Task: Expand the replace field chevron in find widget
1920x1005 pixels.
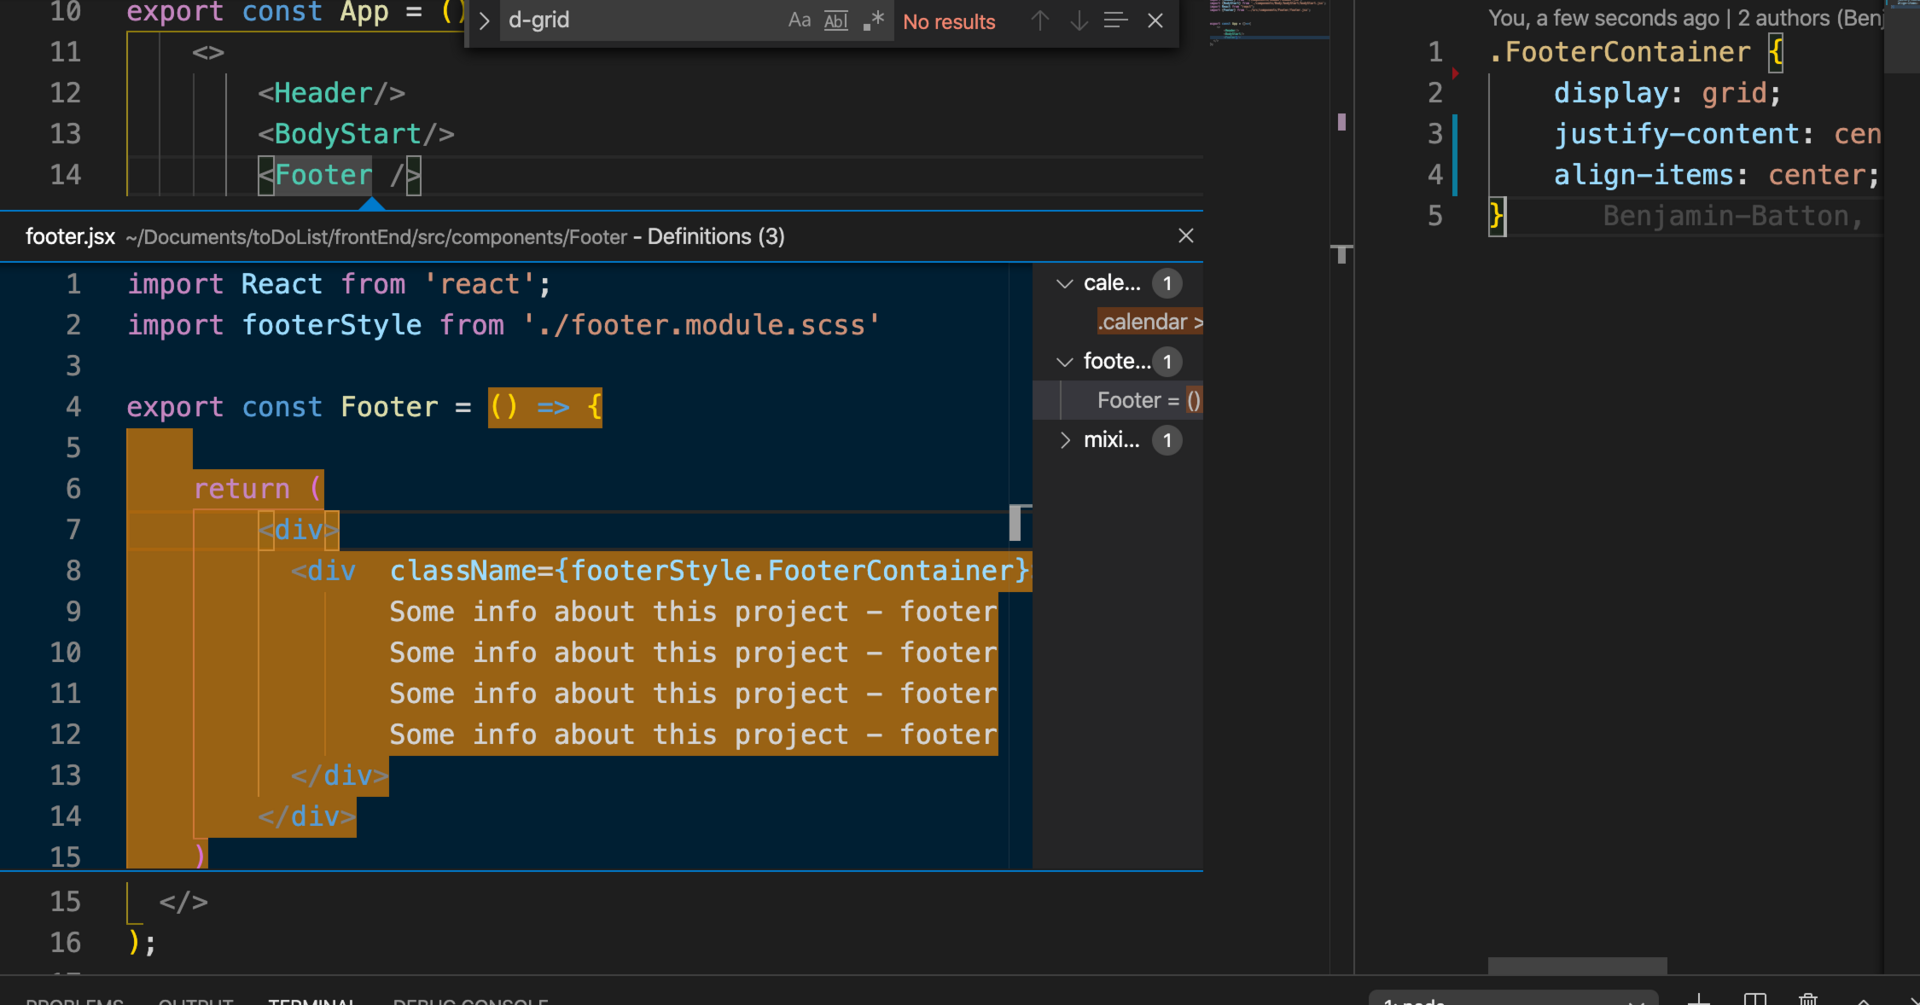Action: click(484, 21)
